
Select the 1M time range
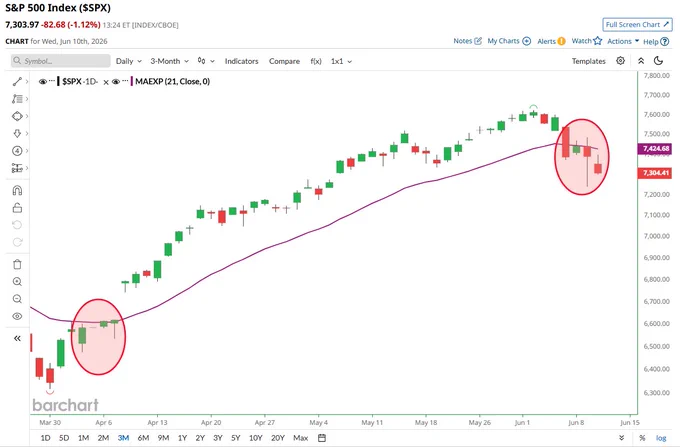coord(83,438)
